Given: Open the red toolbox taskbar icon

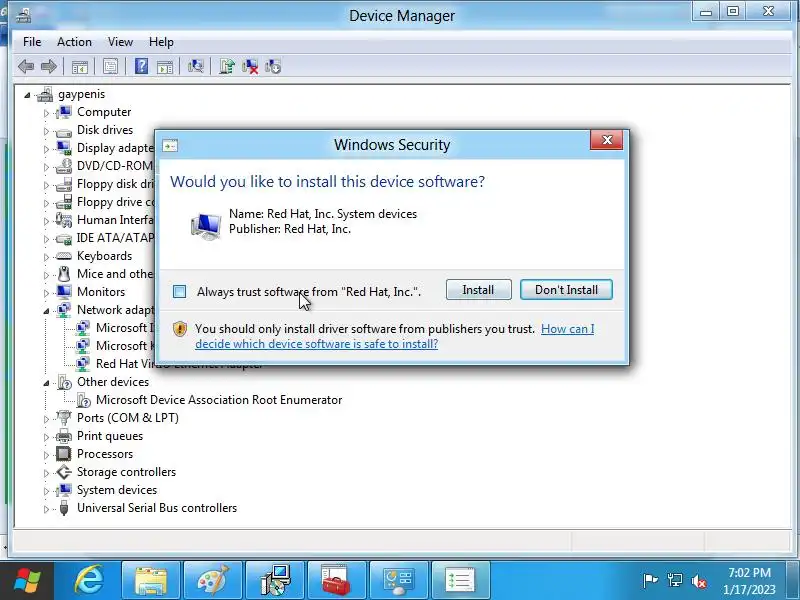Looking at the screenshot, I should coord(337,580).
